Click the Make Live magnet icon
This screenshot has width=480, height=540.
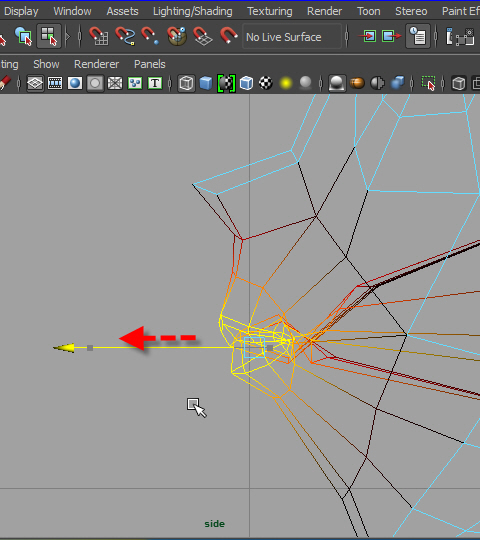(x=228, y=36)
